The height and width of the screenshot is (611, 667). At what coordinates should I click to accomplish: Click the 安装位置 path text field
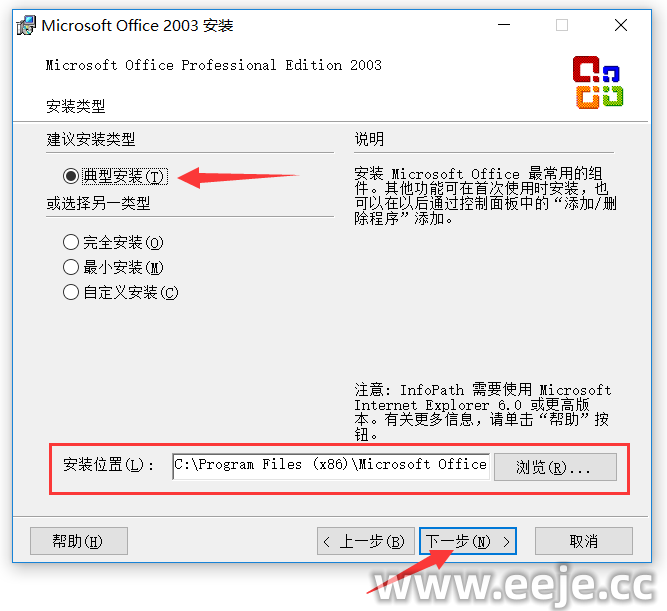point(331,466)
